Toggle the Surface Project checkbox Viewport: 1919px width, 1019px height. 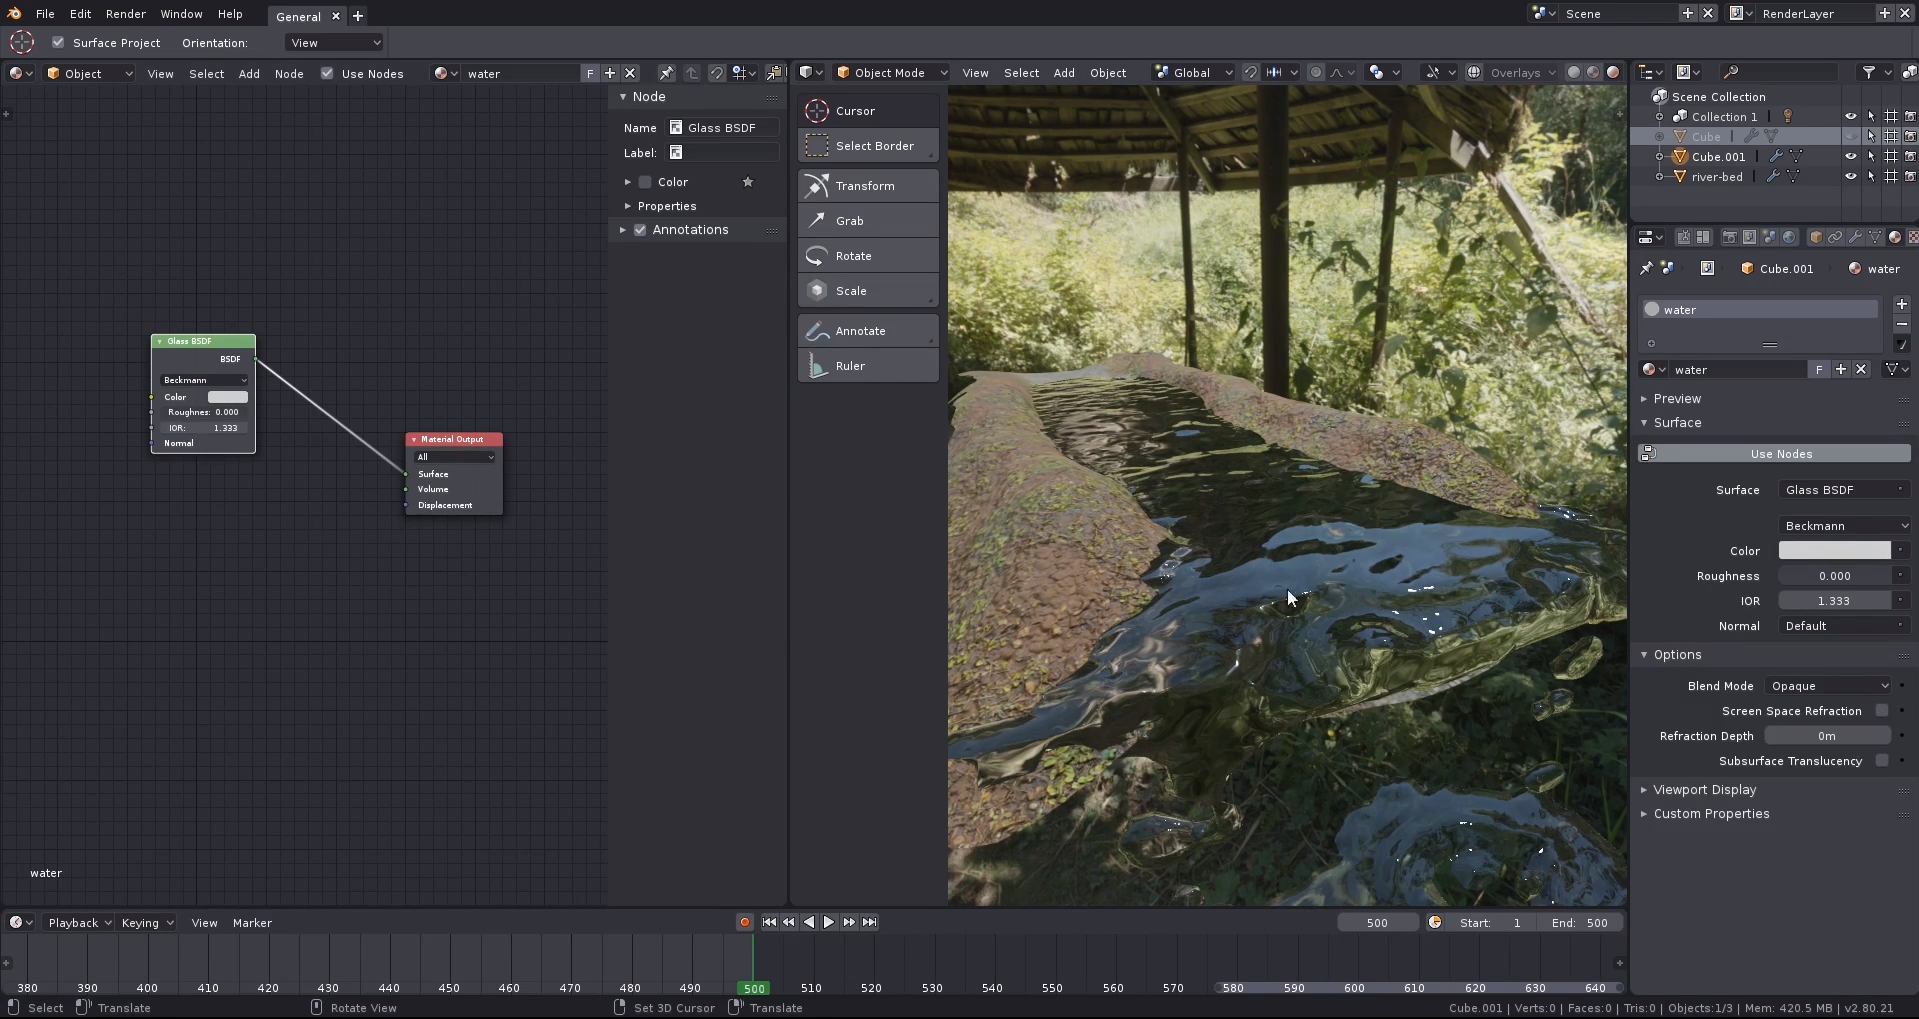[x=58, y=43]
